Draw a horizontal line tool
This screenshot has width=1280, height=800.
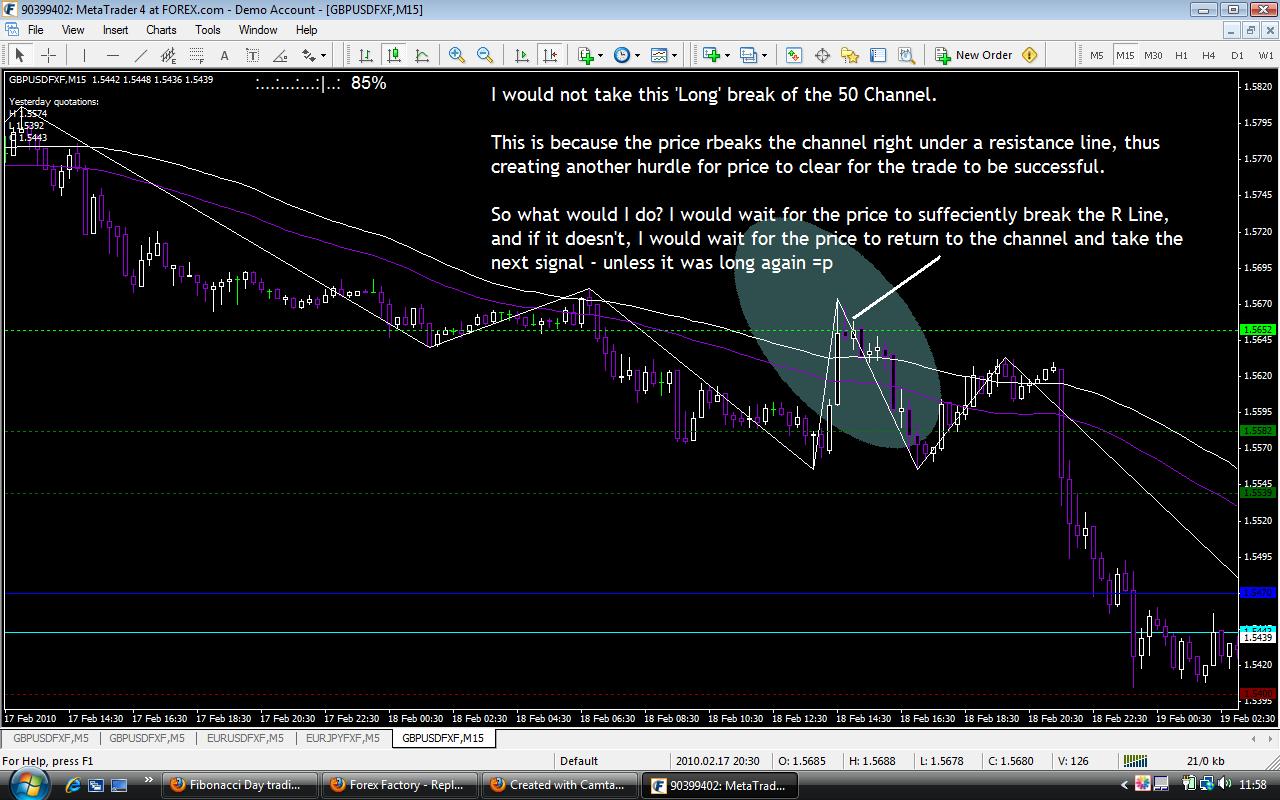[x=112, y=55]
